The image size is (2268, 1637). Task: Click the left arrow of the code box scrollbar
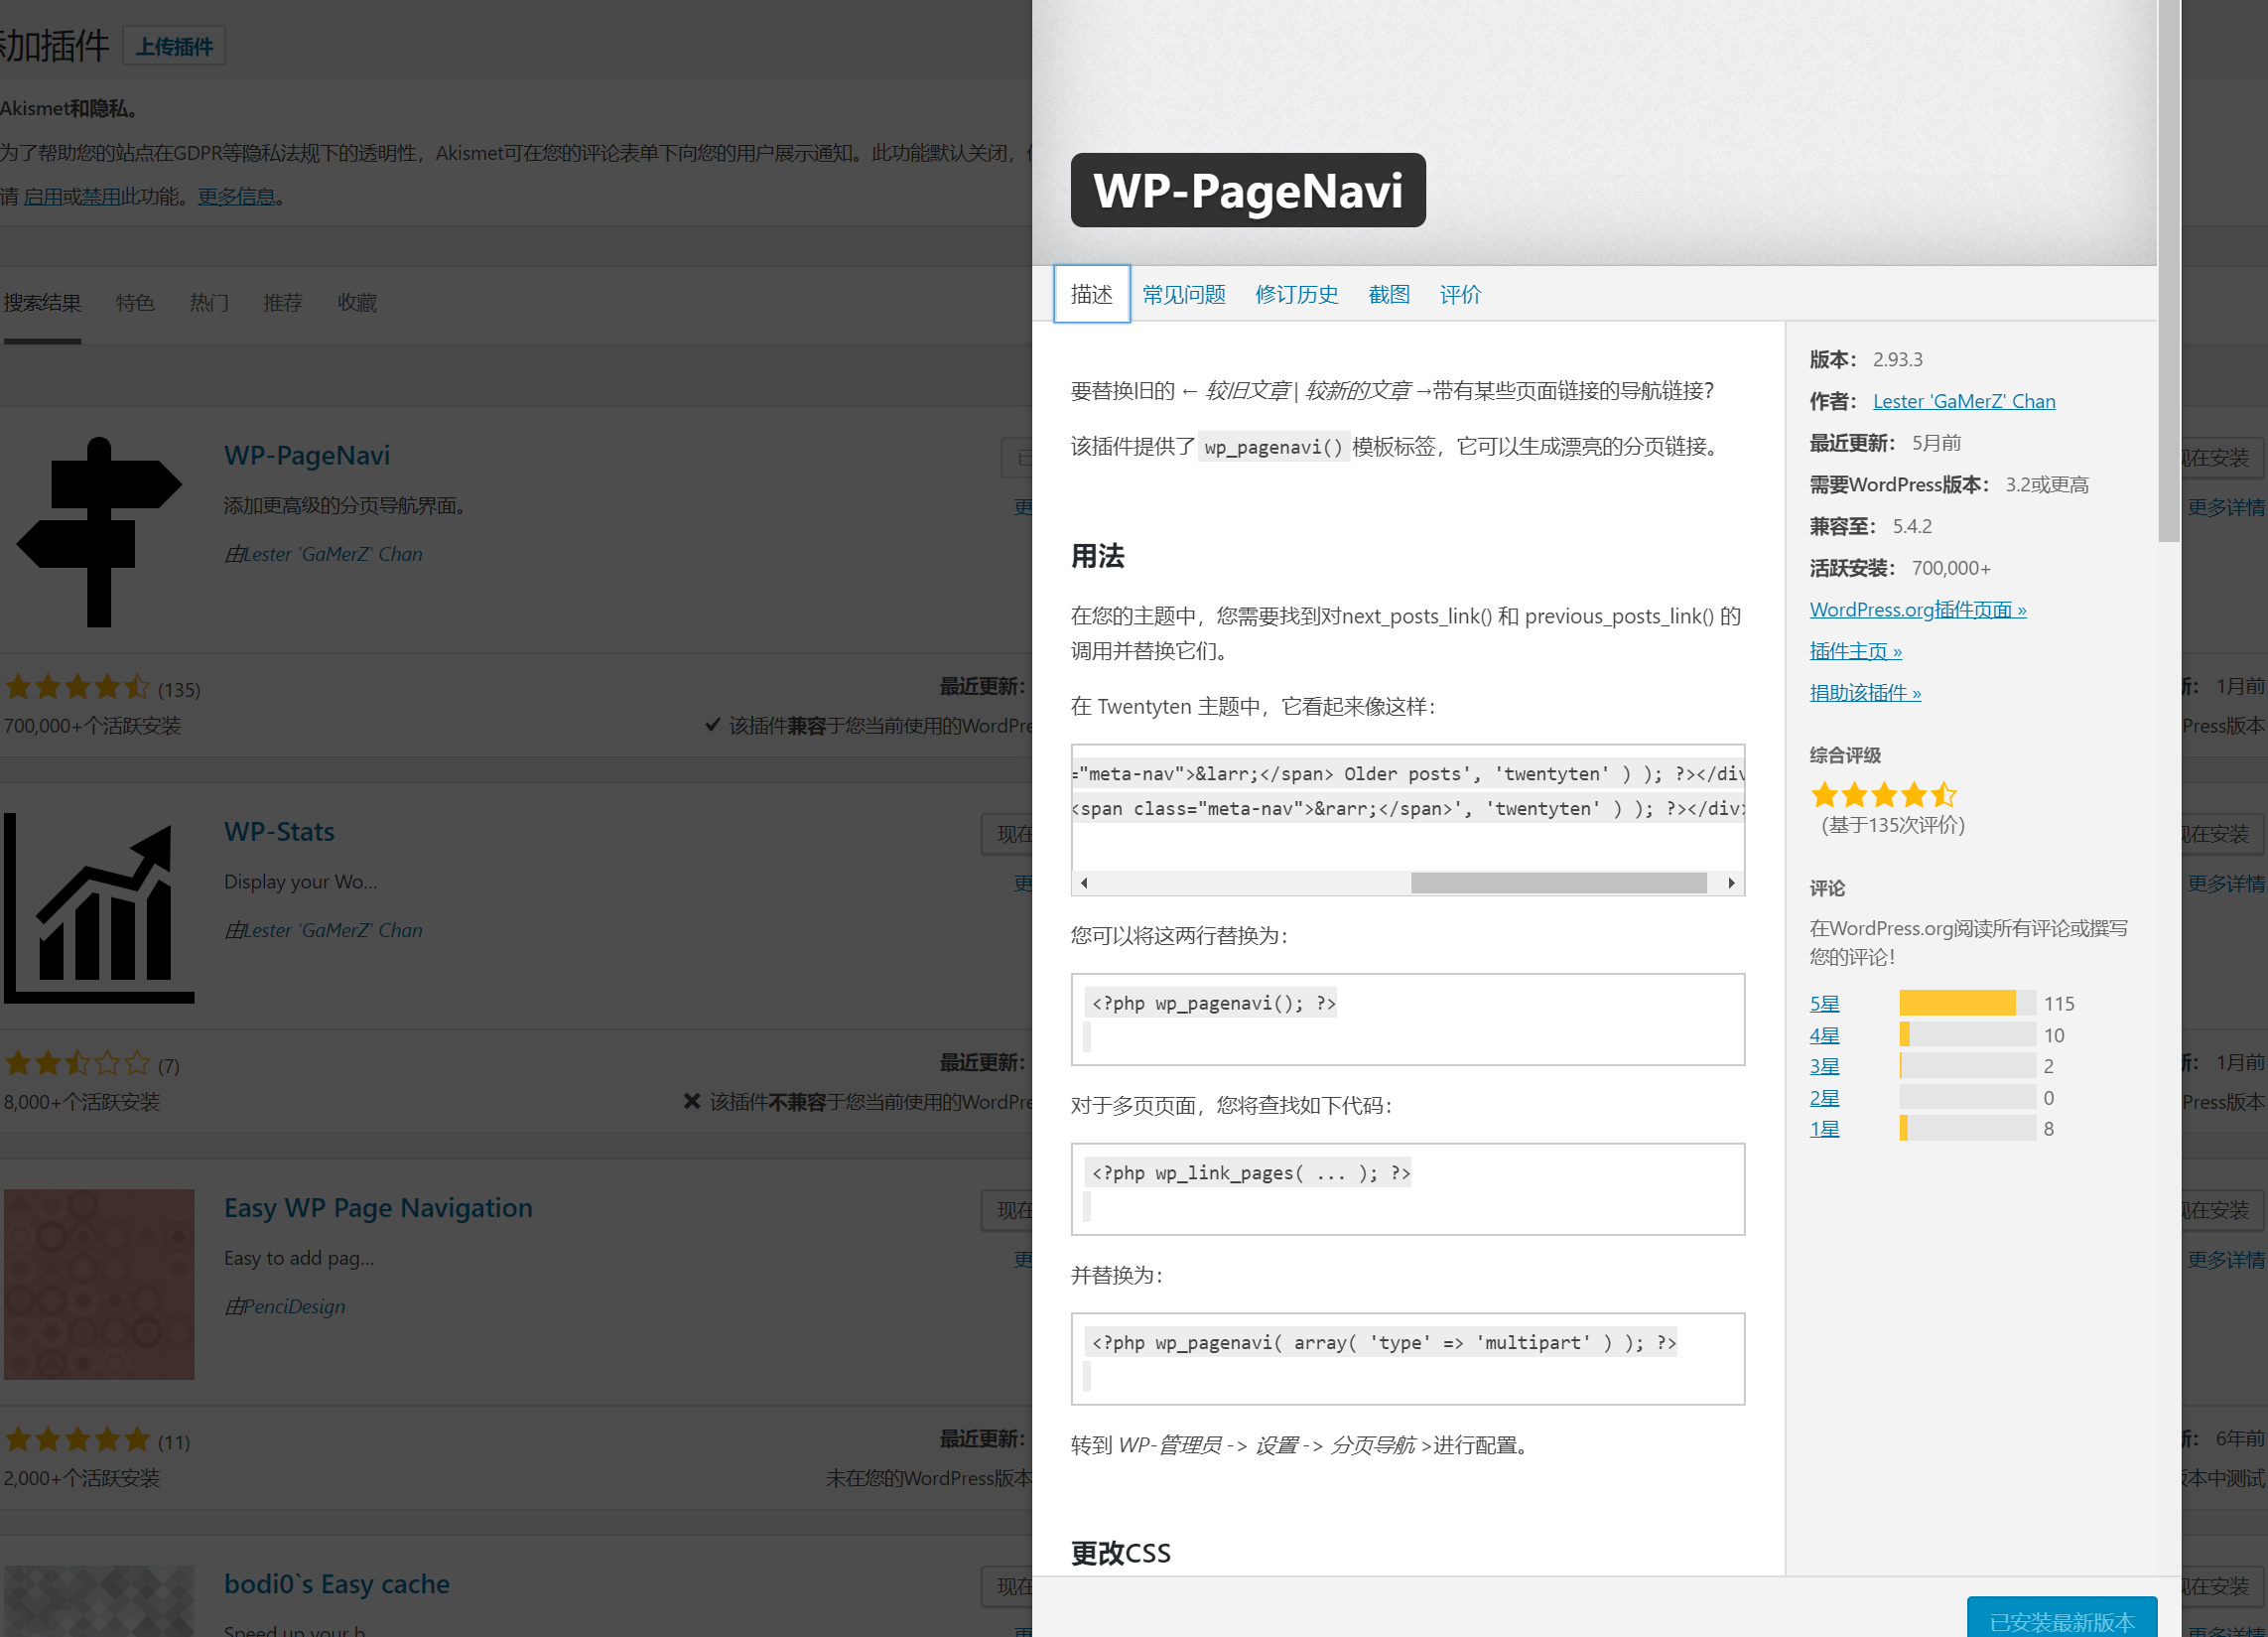pyautogui.click(x=1084, y=883)
